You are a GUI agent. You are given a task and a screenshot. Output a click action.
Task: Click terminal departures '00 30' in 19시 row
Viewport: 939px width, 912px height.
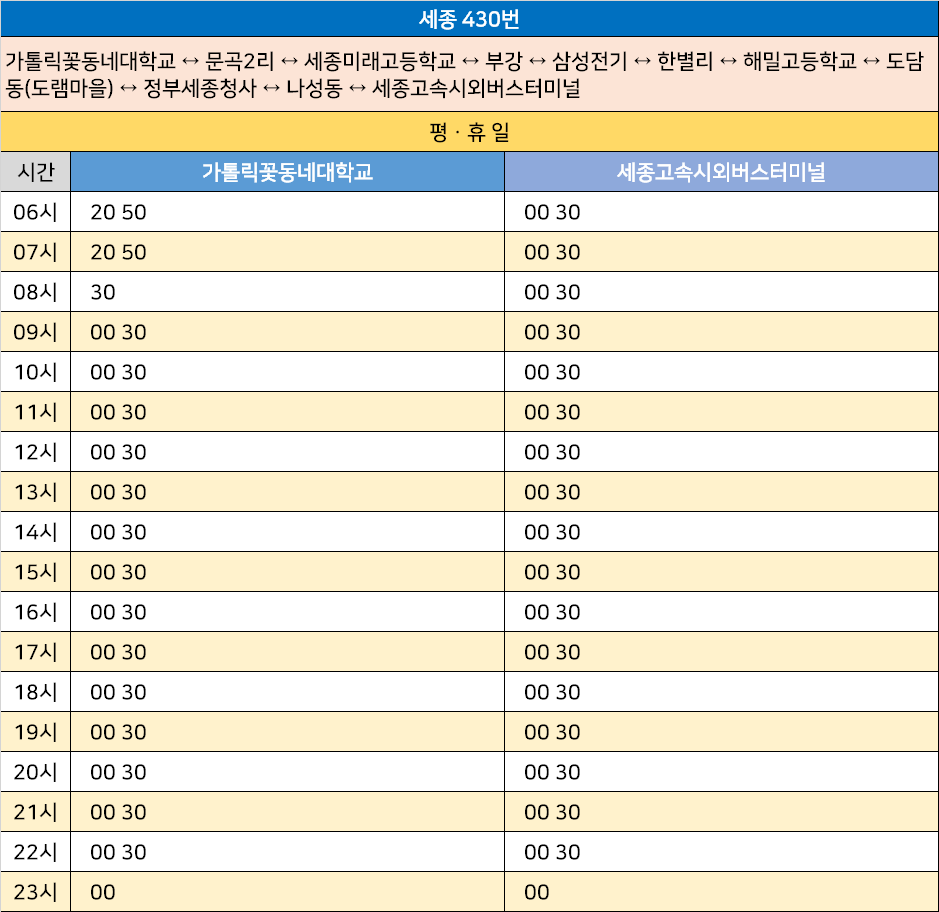click(552, 732)
